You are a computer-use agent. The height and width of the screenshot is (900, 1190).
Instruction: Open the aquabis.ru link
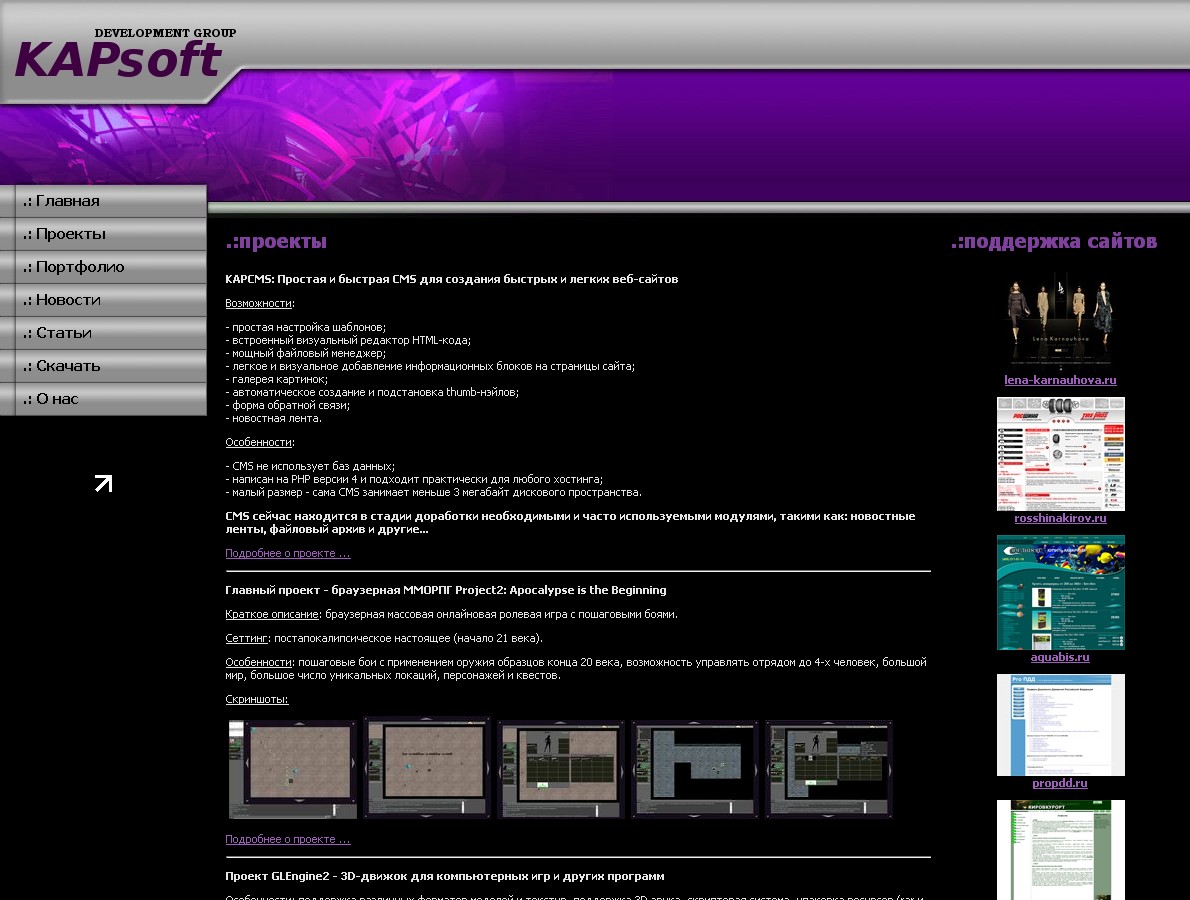(x=1060, y=657)
